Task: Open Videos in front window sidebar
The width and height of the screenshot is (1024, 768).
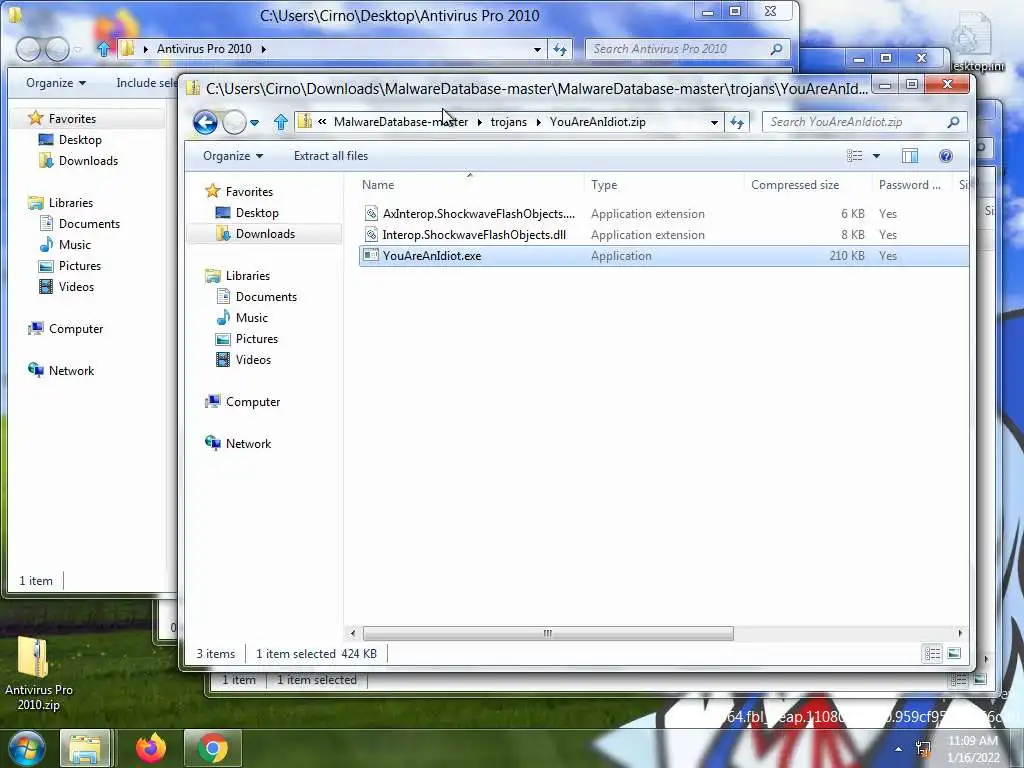Action: coord(253,359)
